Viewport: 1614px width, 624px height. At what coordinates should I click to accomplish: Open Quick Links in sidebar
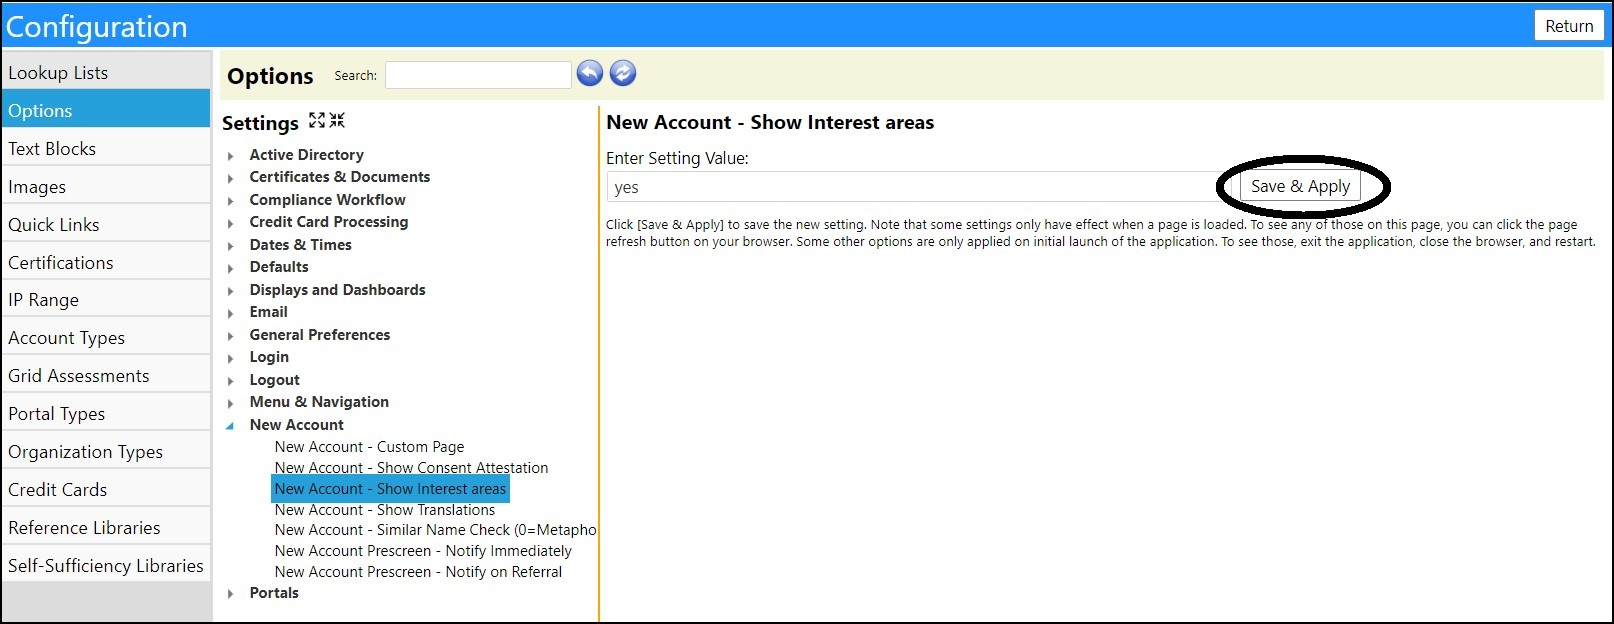tap(106, 224)
